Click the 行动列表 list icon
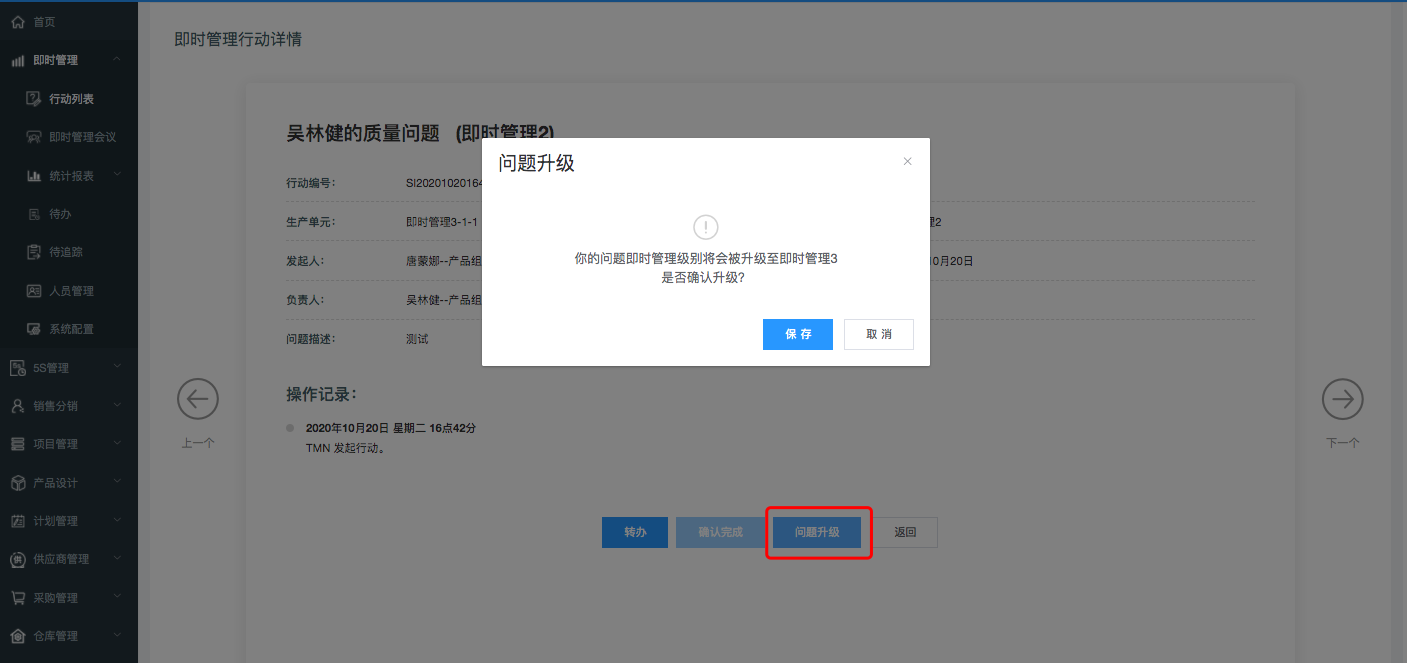Viewport: 1407px width, 663px height. pyautogui.click(x=33, y=98)
